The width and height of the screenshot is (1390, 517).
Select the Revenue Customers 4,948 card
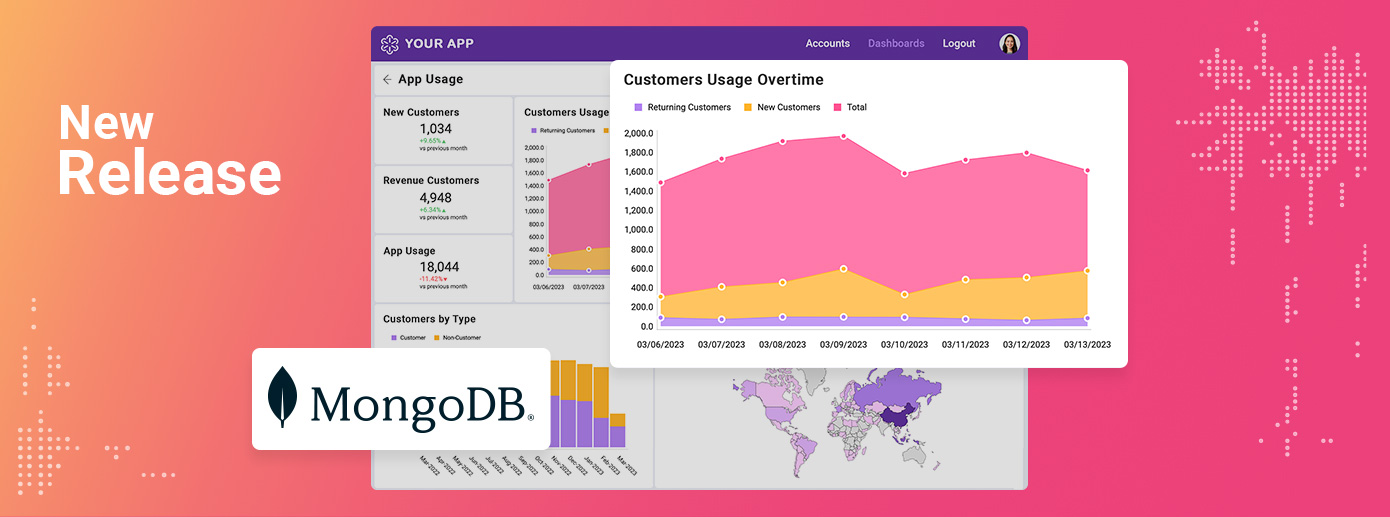click(x=443, y=200)
